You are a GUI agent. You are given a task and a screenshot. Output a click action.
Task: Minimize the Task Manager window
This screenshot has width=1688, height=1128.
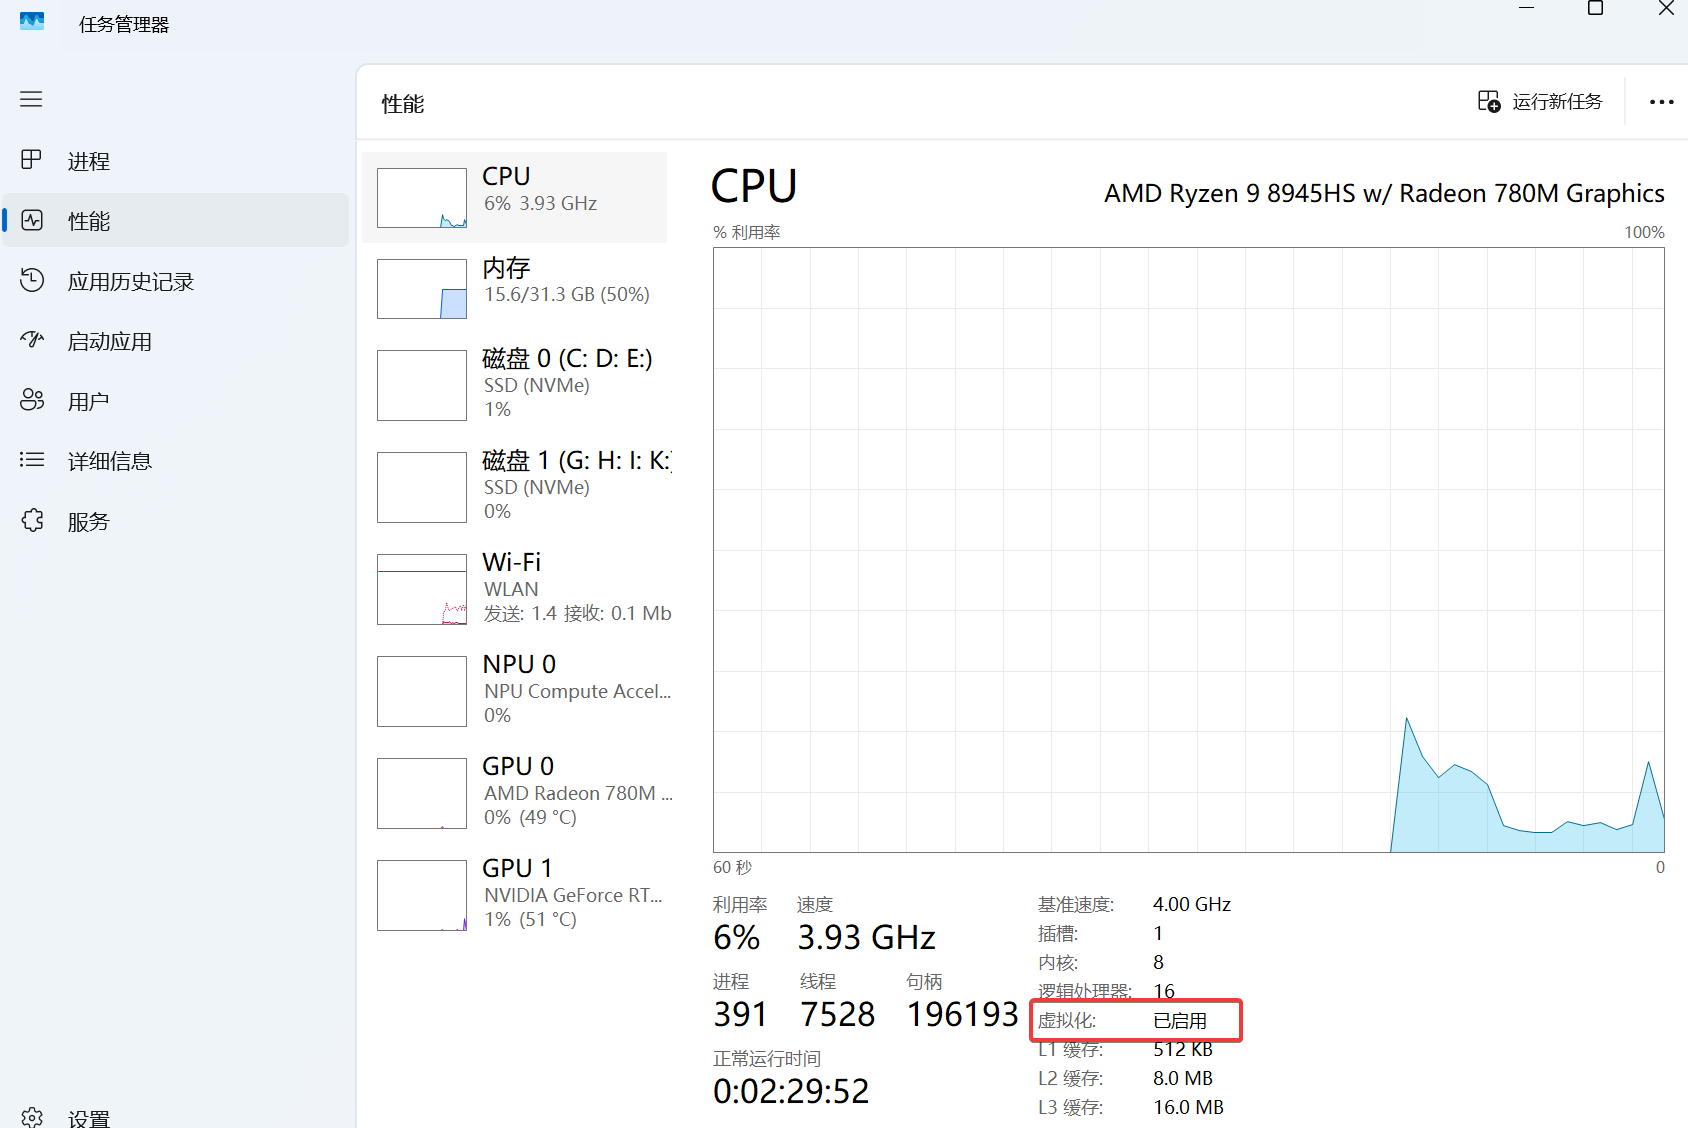click(1526, 9)
